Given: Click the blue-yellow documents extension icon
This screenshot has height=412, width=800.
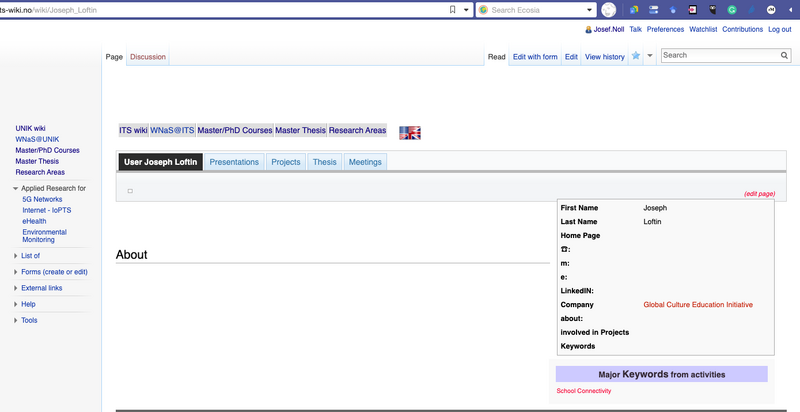Looking at the screenshot, I should tap(634, 10).
